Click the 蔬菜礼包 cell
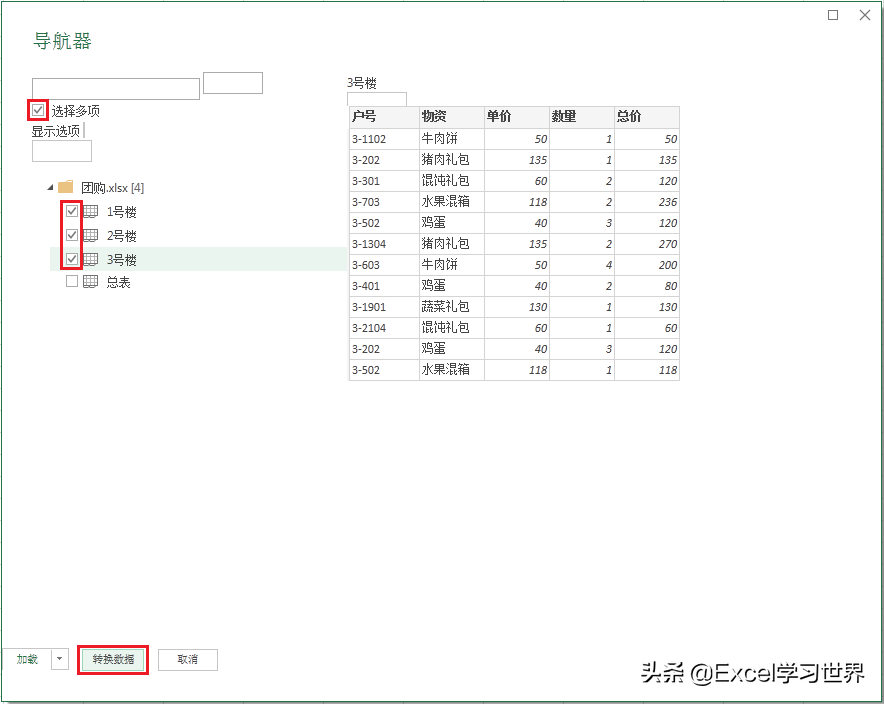The height and width of the screenshot is (704, 884). [x=452, y=307]
